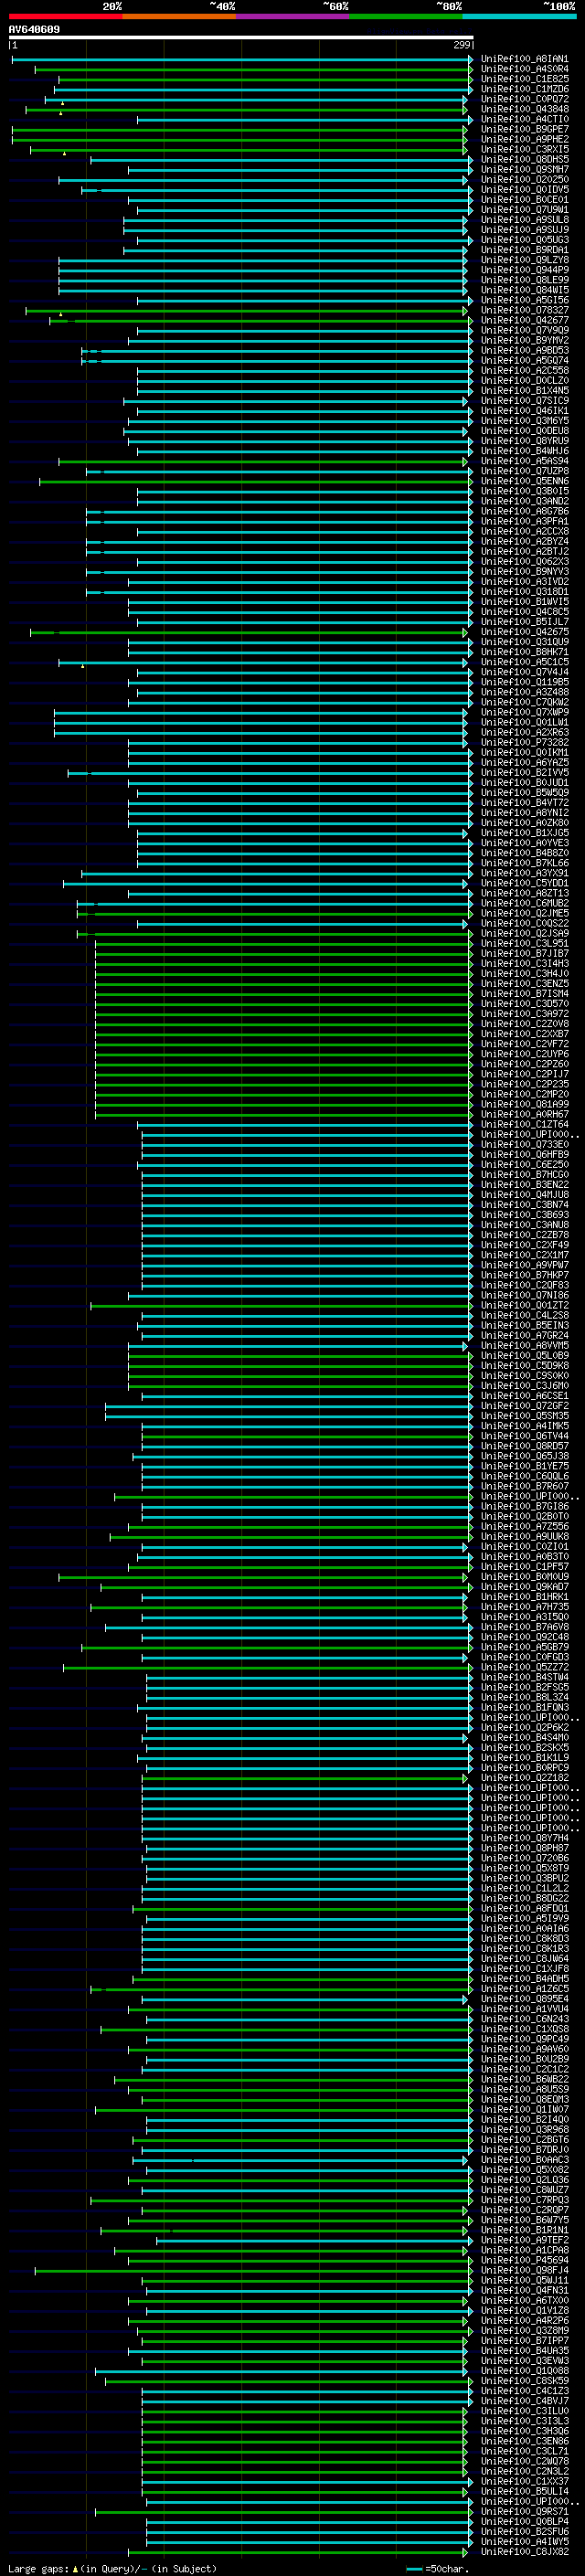This screenshot has width=585, height=2576.
Task: Open entry UniRef100_Q9LZY8
Action: click(524, 260)
